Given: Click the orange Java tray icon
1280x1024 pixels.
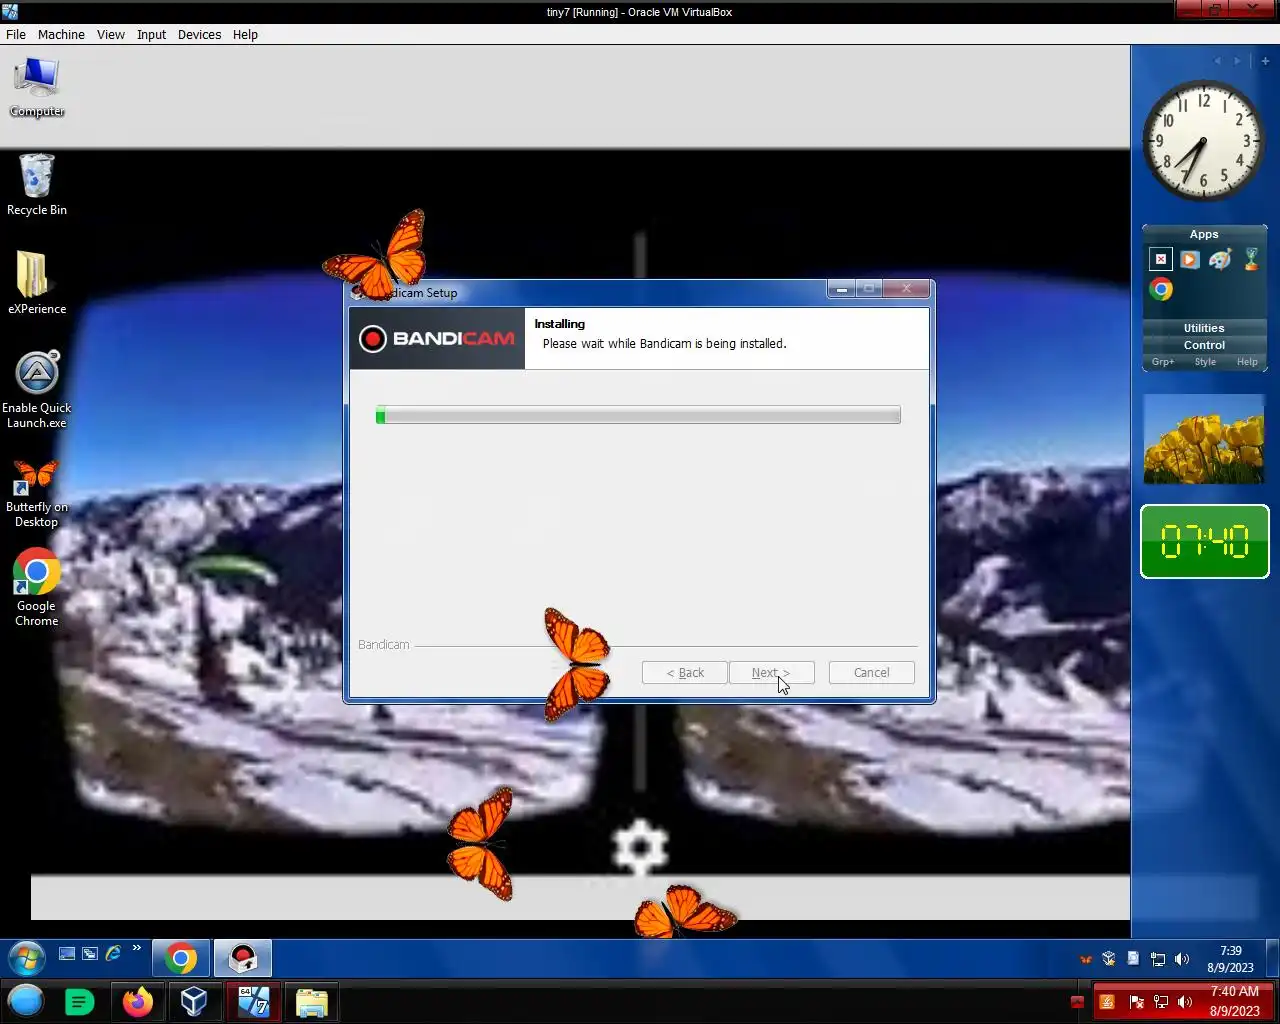Looking at the screenshot, I should tap(1106, 1002).
